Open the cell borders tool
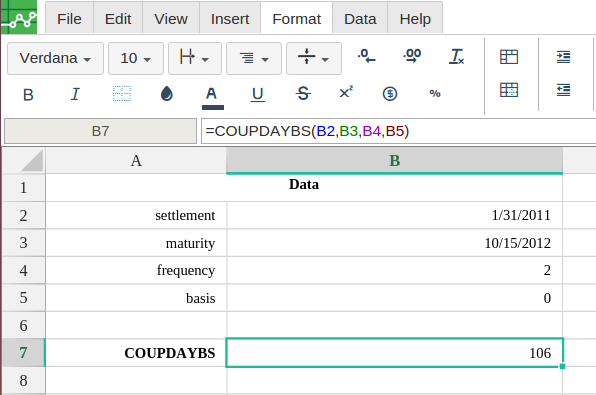Screen dimensions: 596x395 122,94
